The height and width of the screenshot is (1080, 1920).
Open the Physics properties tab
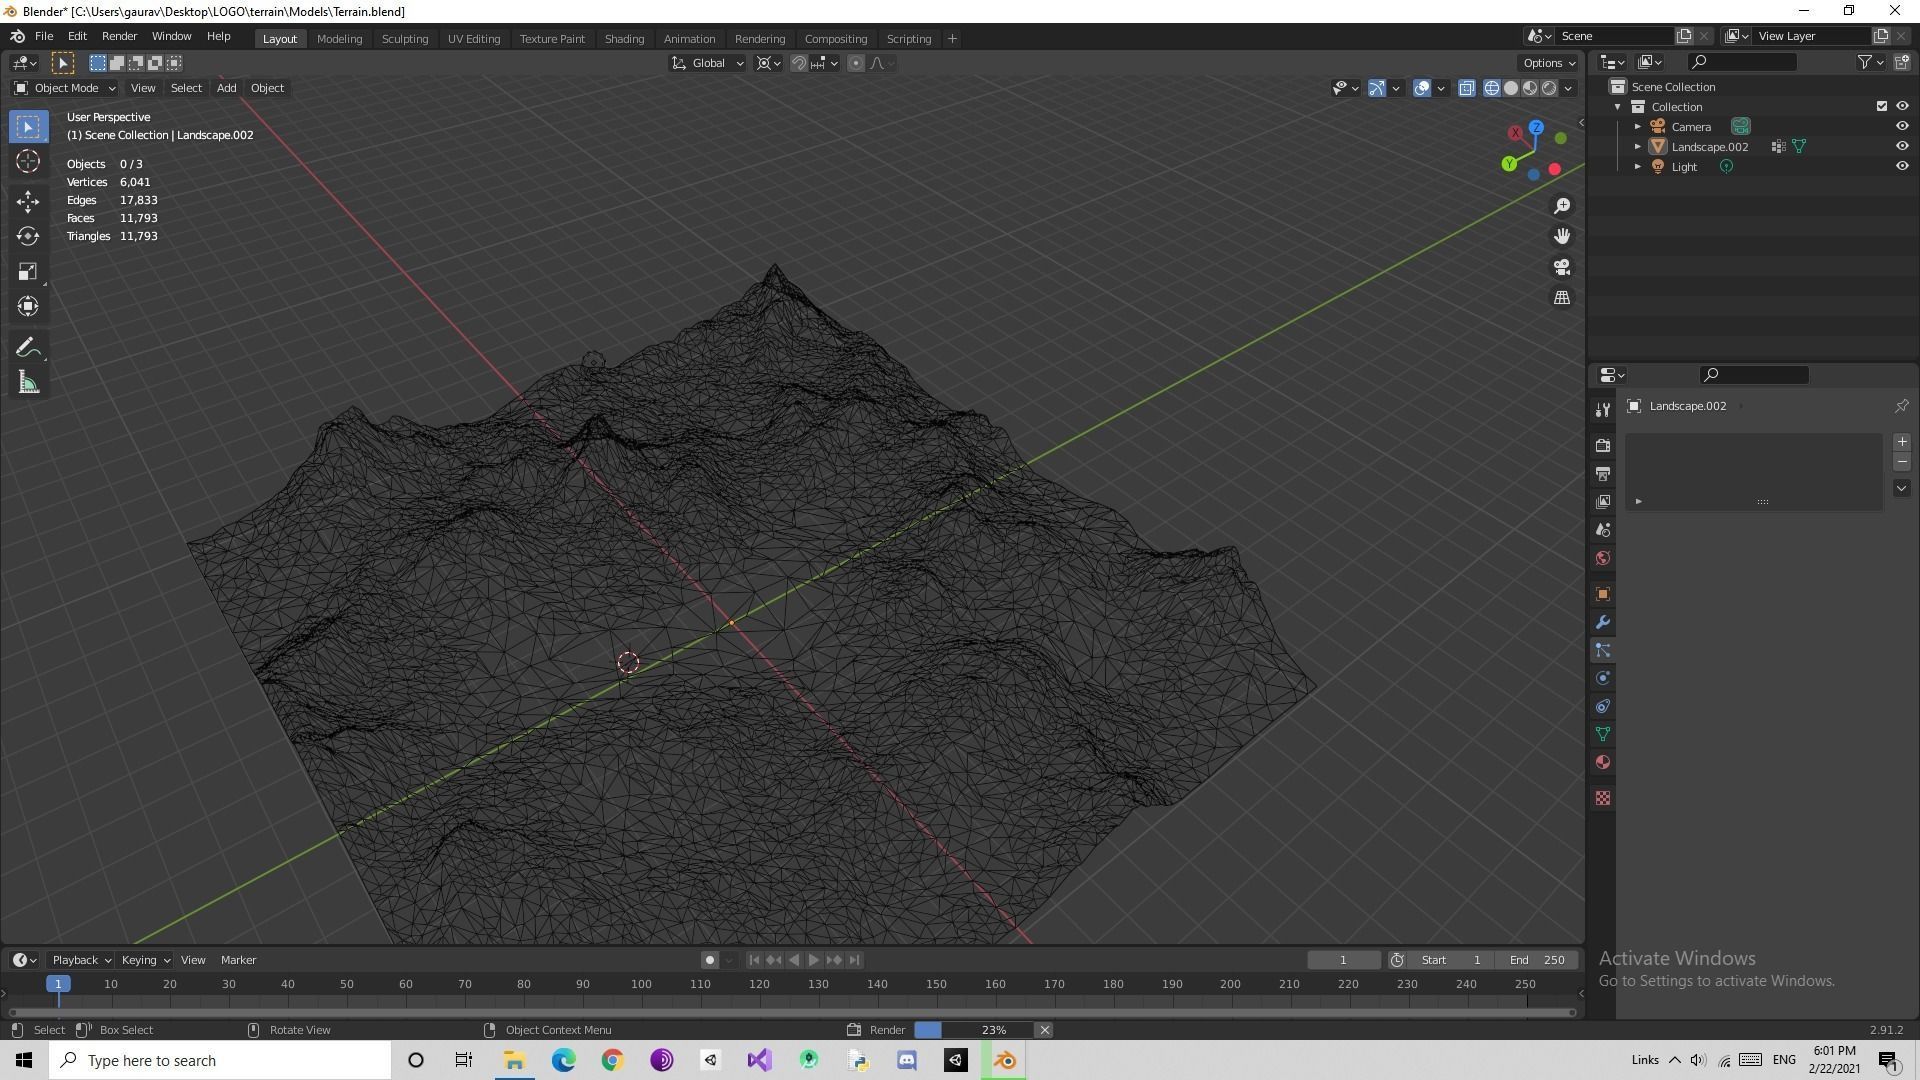[x=1603, y=678]
